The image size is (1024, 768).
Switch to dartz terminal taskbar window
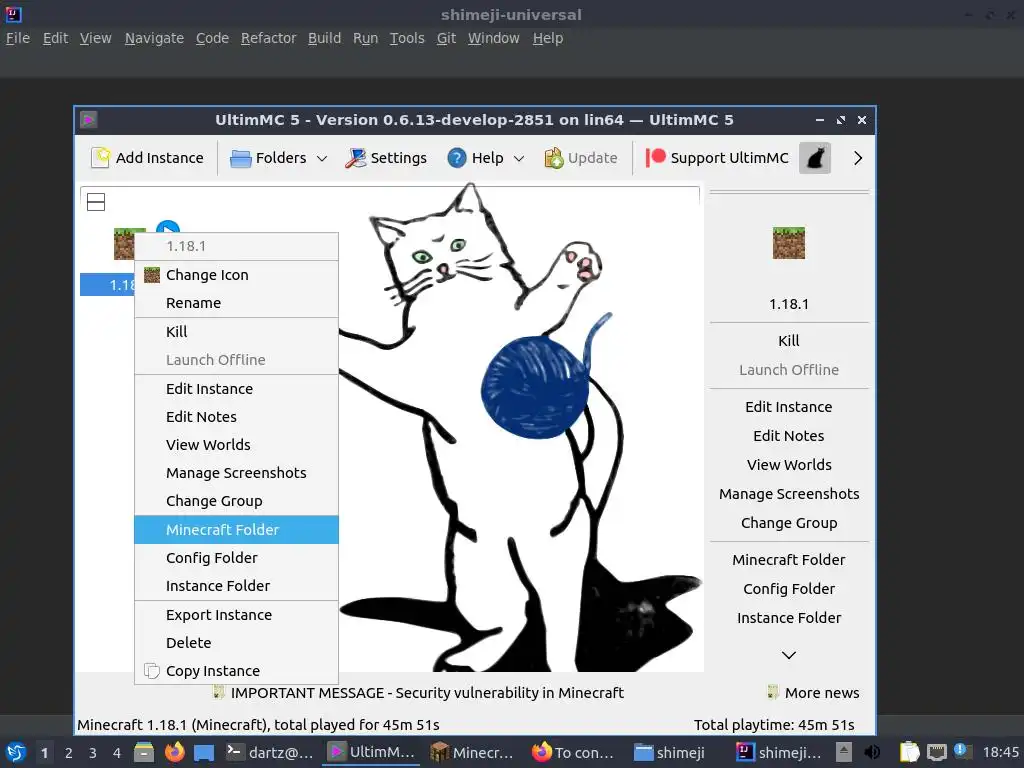(x=270, y=752)
